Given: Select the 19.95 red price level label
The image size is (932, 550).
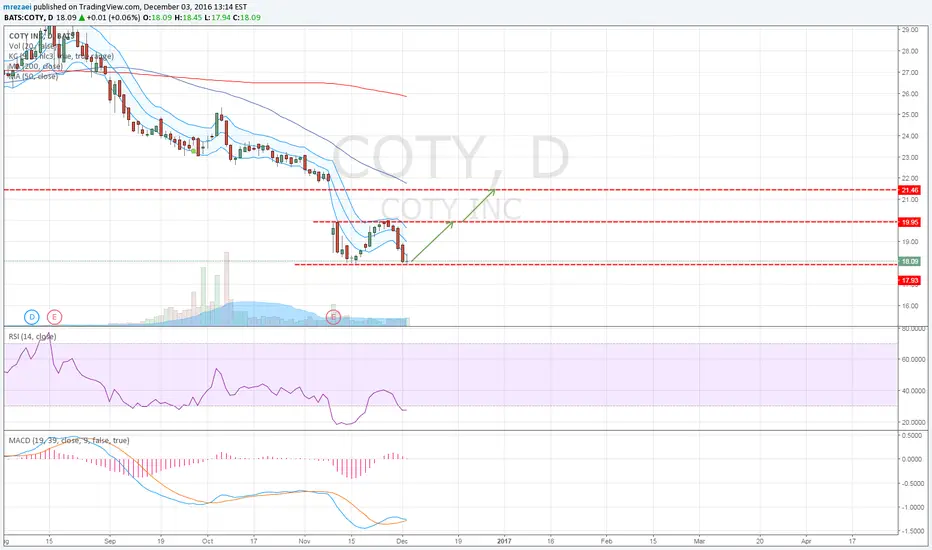Looking at the screenshot, I should [909, 222].
